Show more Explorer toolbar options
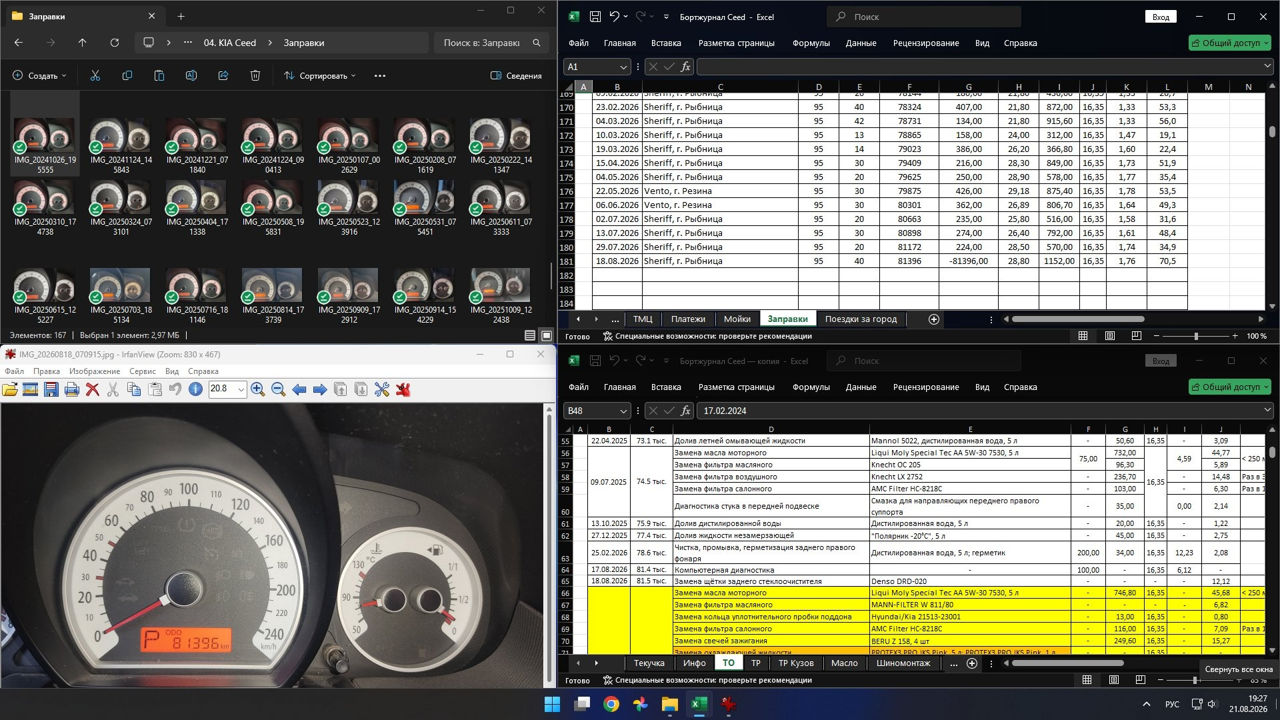The height and width of the screenshot is (720, 1280). pyautogui.click(x=379, y=75)
